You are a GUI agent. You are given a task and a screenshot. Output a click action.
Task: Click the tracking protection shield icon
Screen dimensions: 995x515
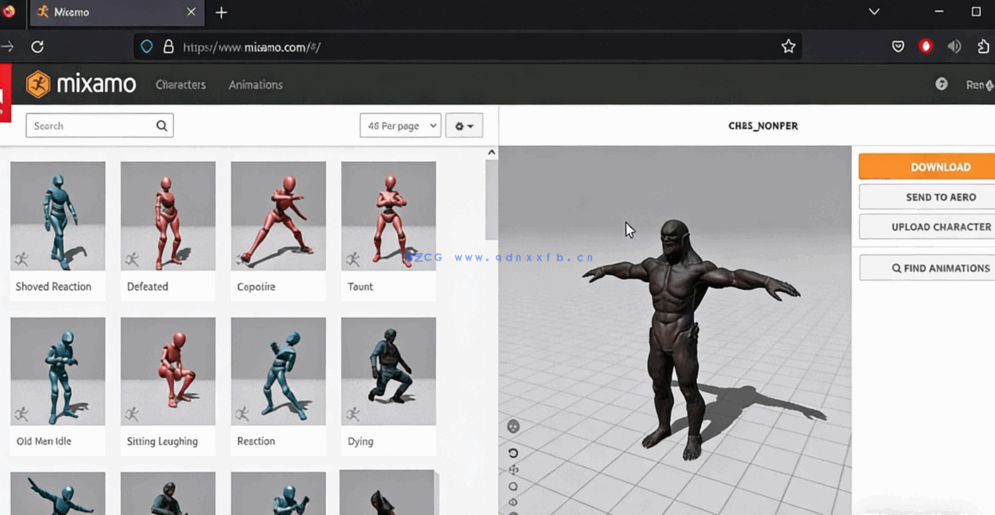pos(147,47)
